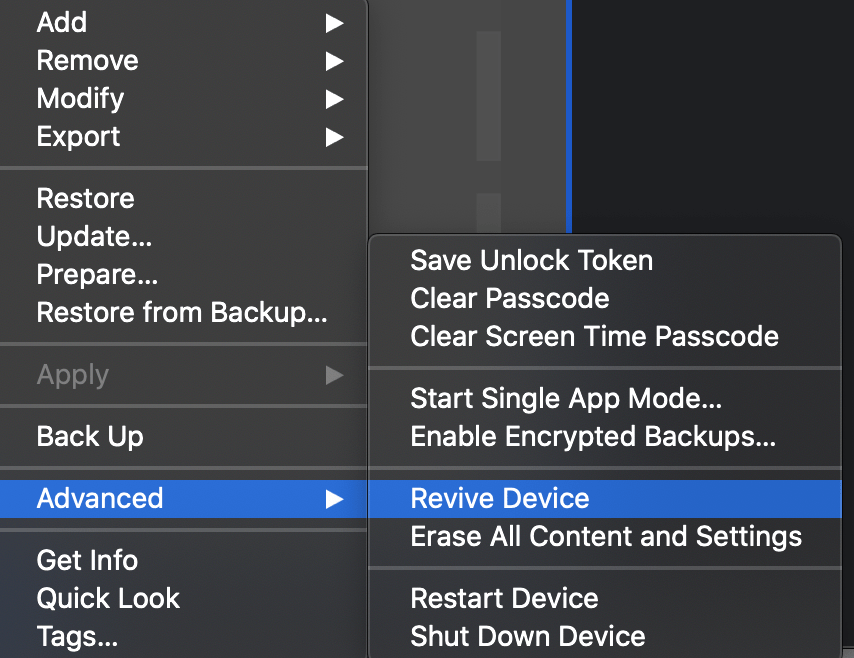Image resolution: width=854 pixels, height=658 pixels.
Task: Select Restore from Backup…
Action: coord(182,312)
